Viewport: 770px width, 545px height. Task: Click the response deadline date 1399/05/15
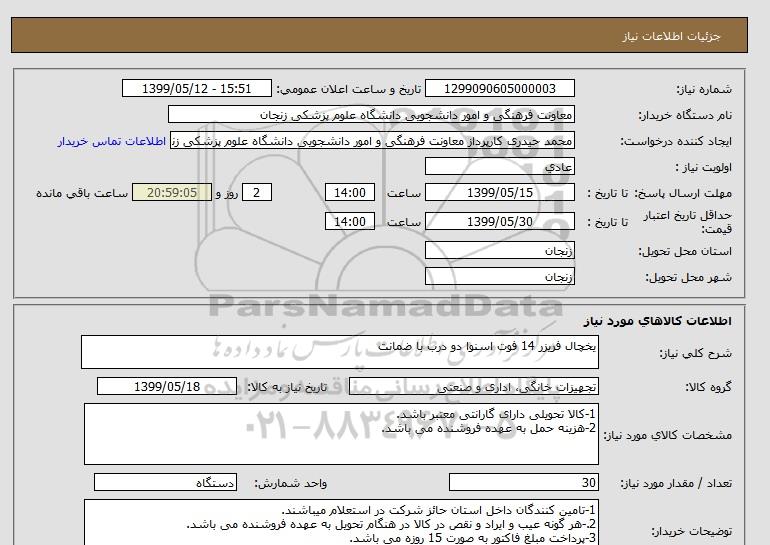[x=499, y=192]
